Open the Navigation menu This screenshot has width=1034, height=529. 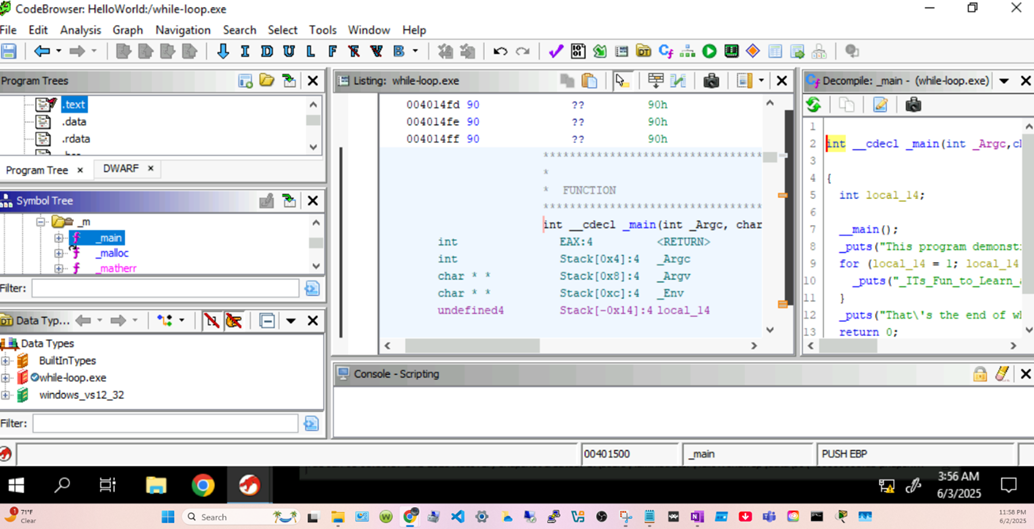[x=183, y=30]
